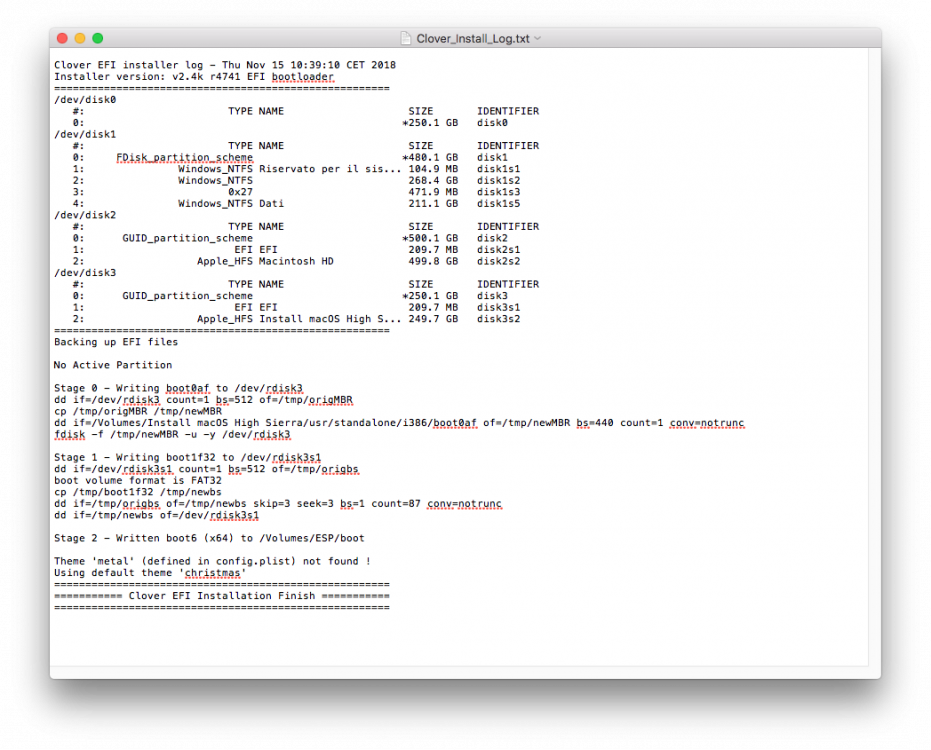Click the '*480.1 GB' disk1 size
This screenshot has height=750, width=931.
pos(430,157)
